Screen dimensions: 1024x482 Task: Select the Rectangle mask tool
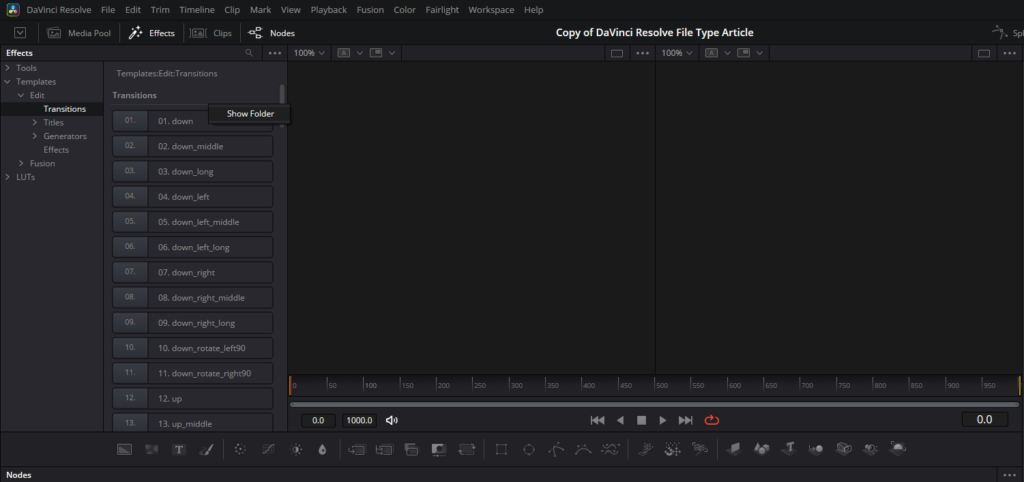pyautogui.click(x=501, y=449)
